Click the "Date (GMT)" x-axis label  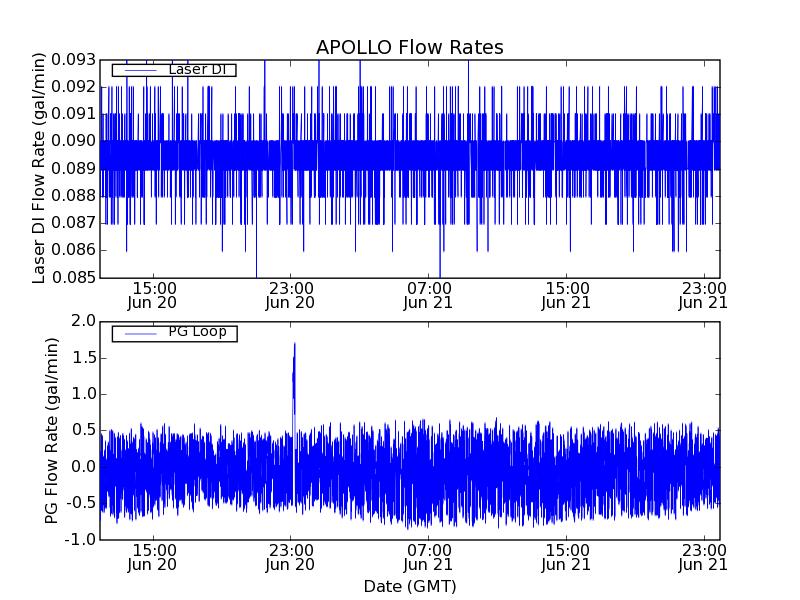click(410, 586)
